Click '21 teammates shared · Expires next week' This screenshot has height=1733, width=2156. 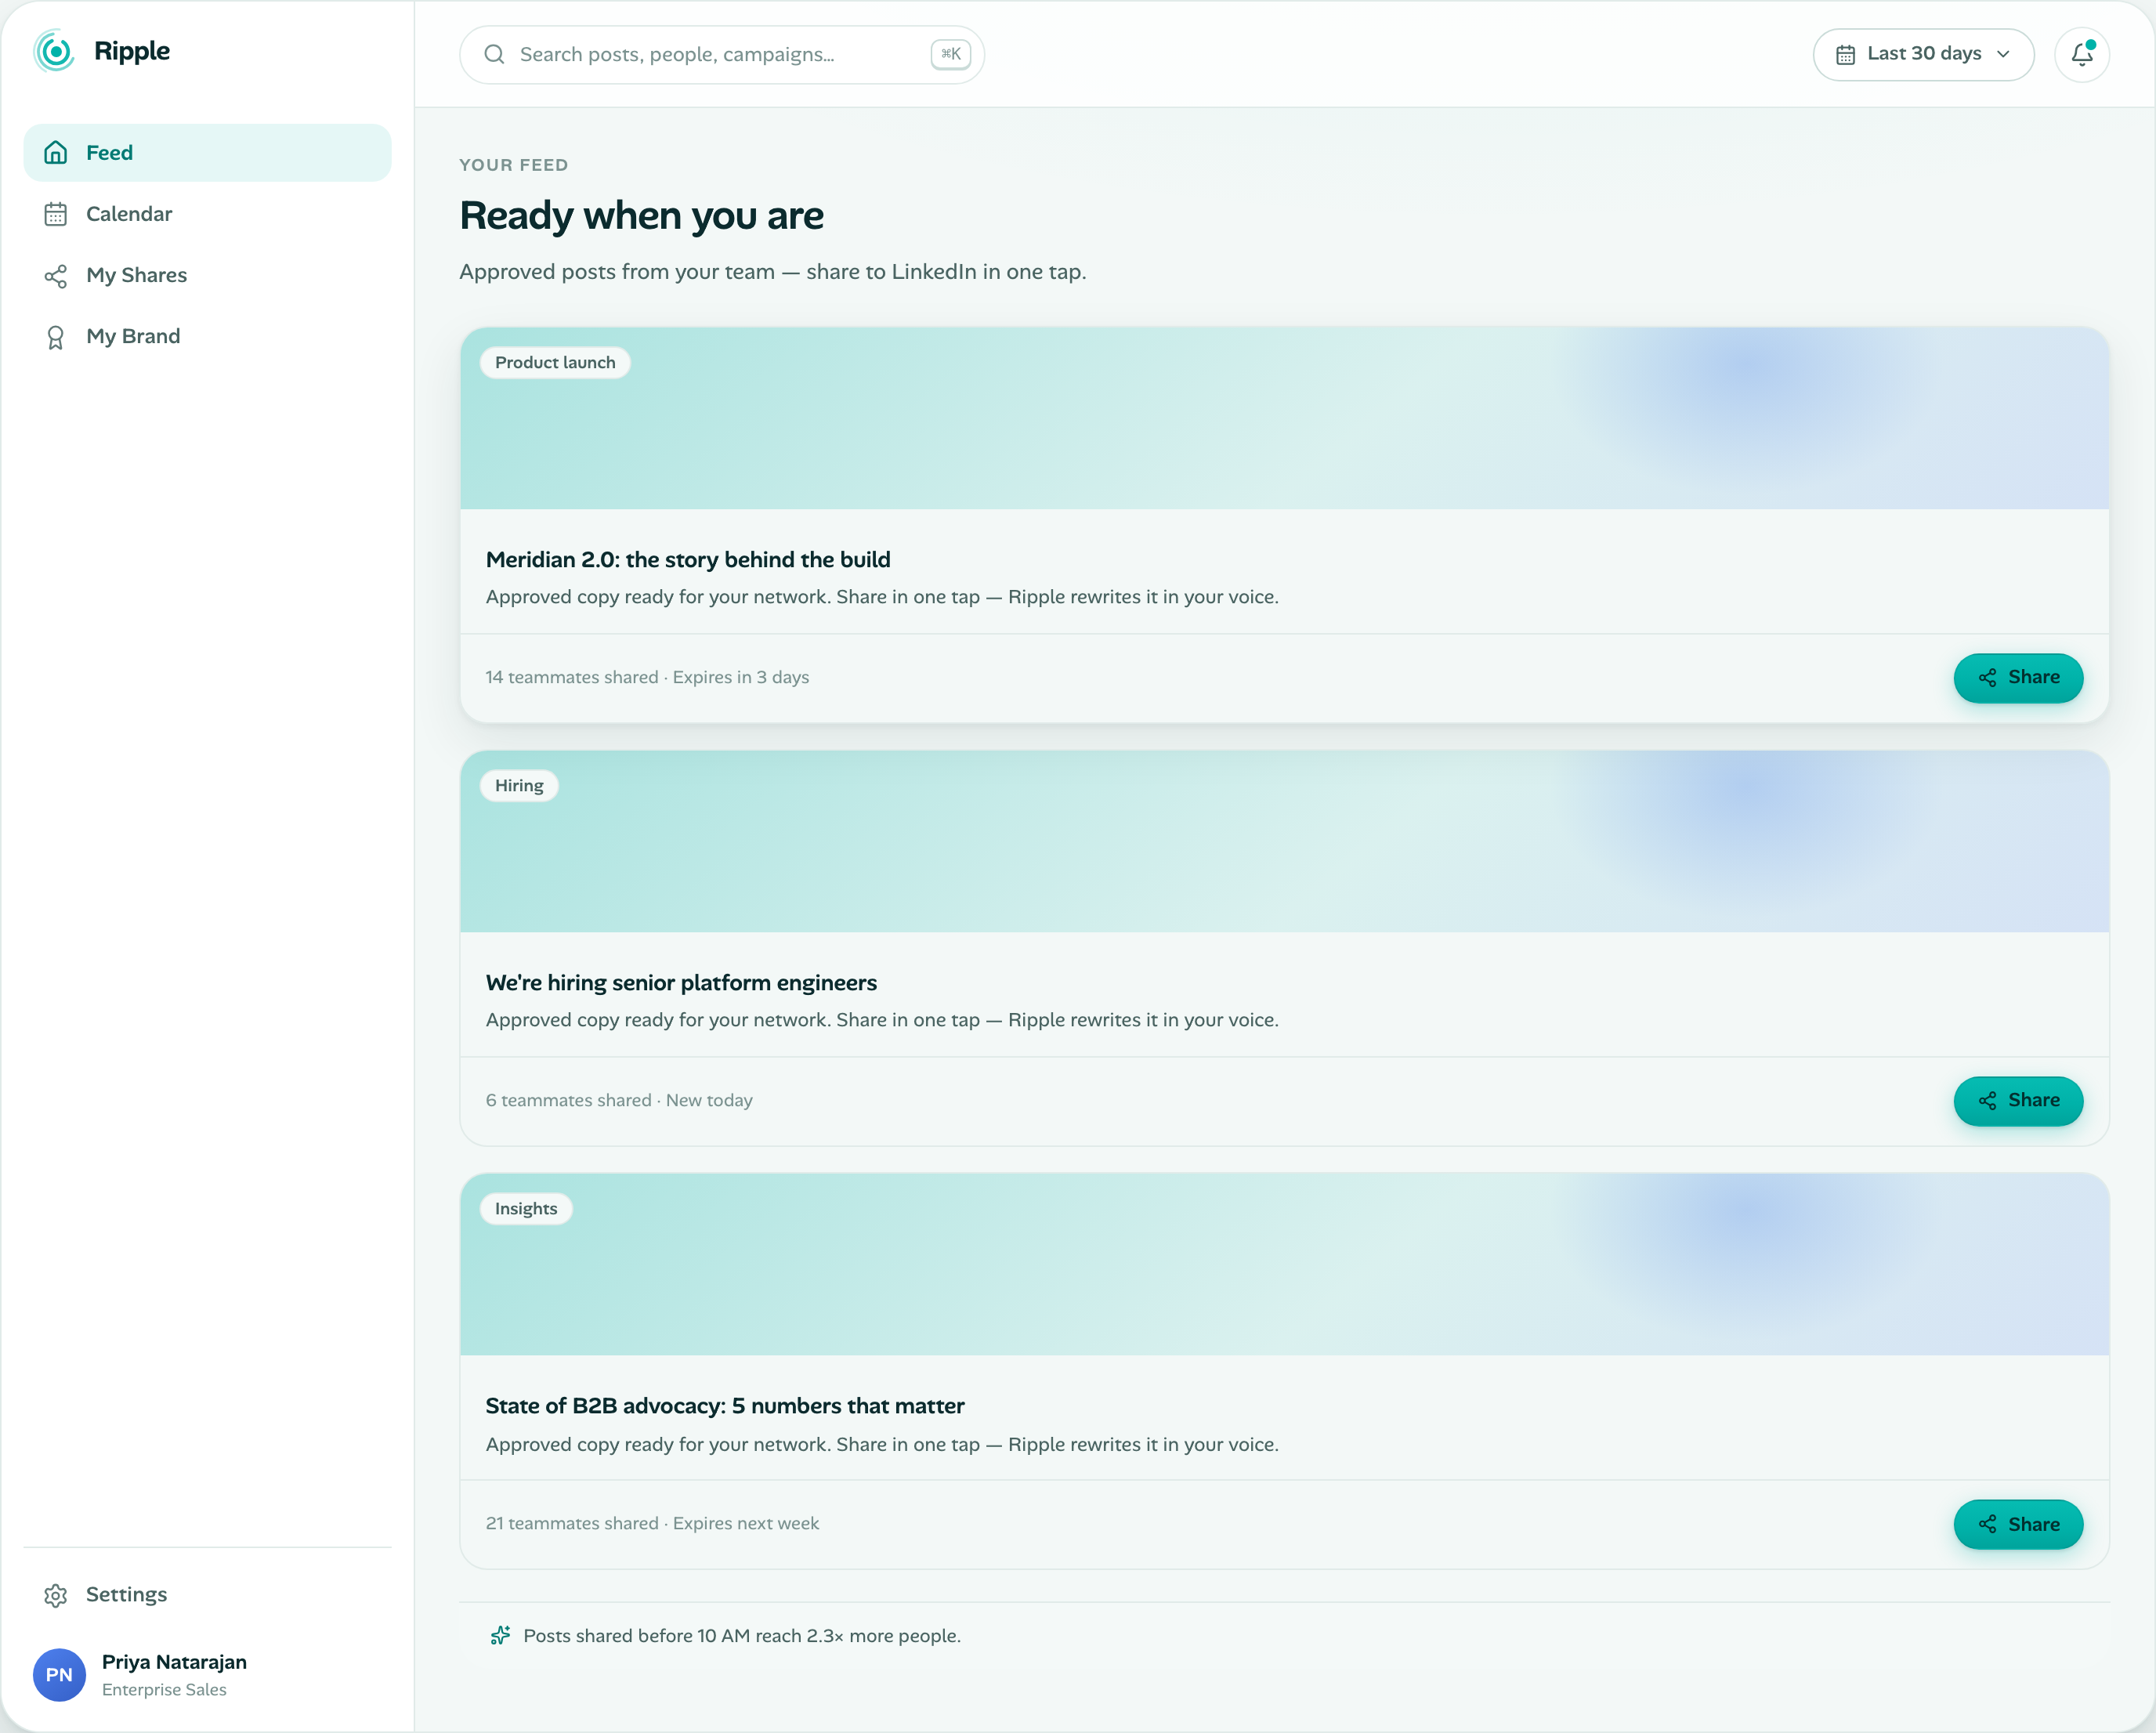[x=652, y=1524]
